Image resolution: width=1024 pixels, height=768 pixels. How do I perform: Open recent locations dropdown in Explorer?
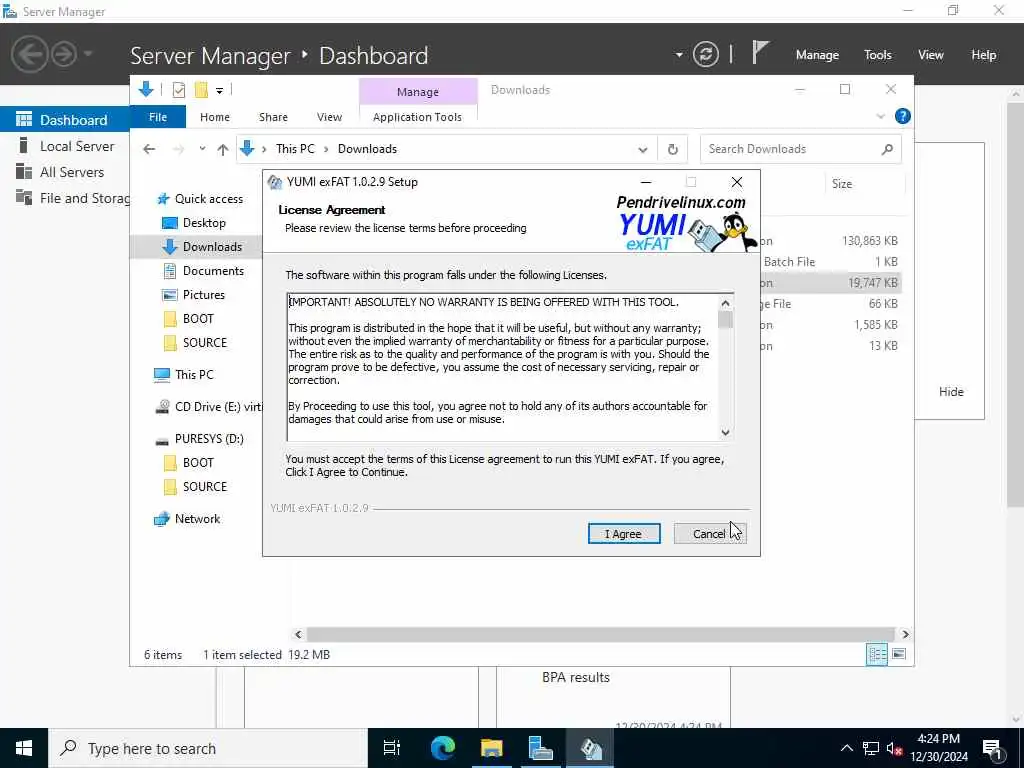coord(202,149)
